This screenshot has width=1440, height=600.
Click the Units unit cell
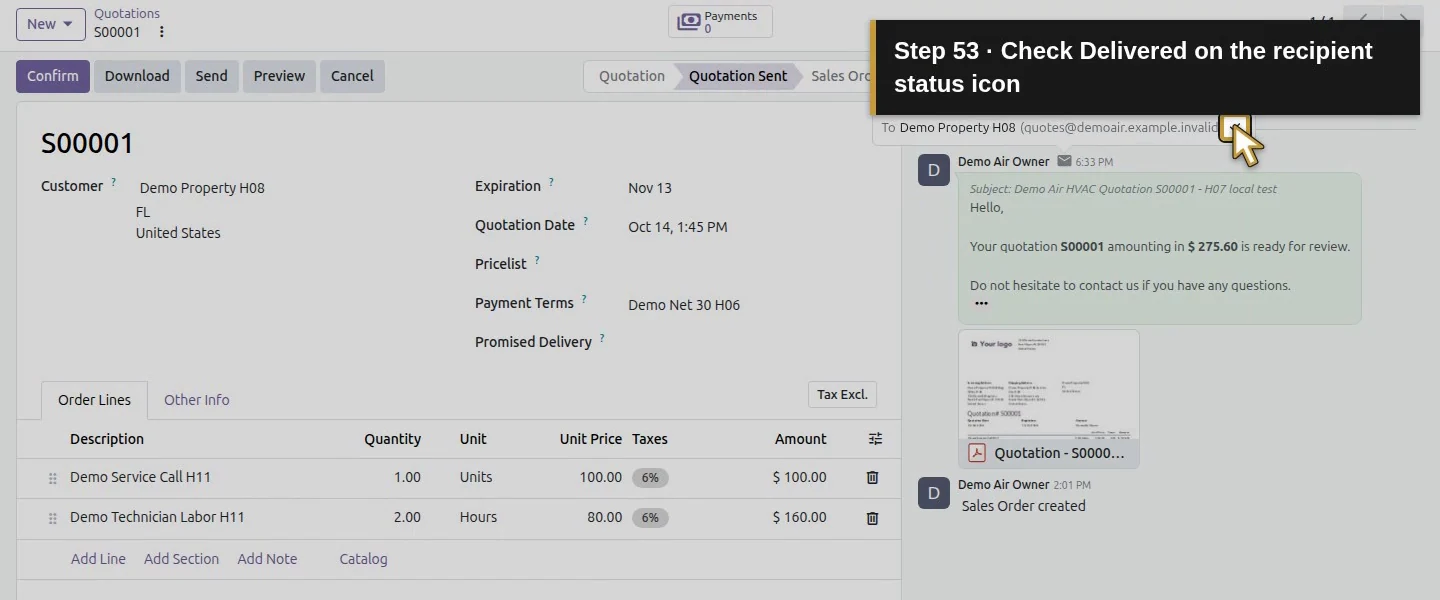[x=476, y=478]
